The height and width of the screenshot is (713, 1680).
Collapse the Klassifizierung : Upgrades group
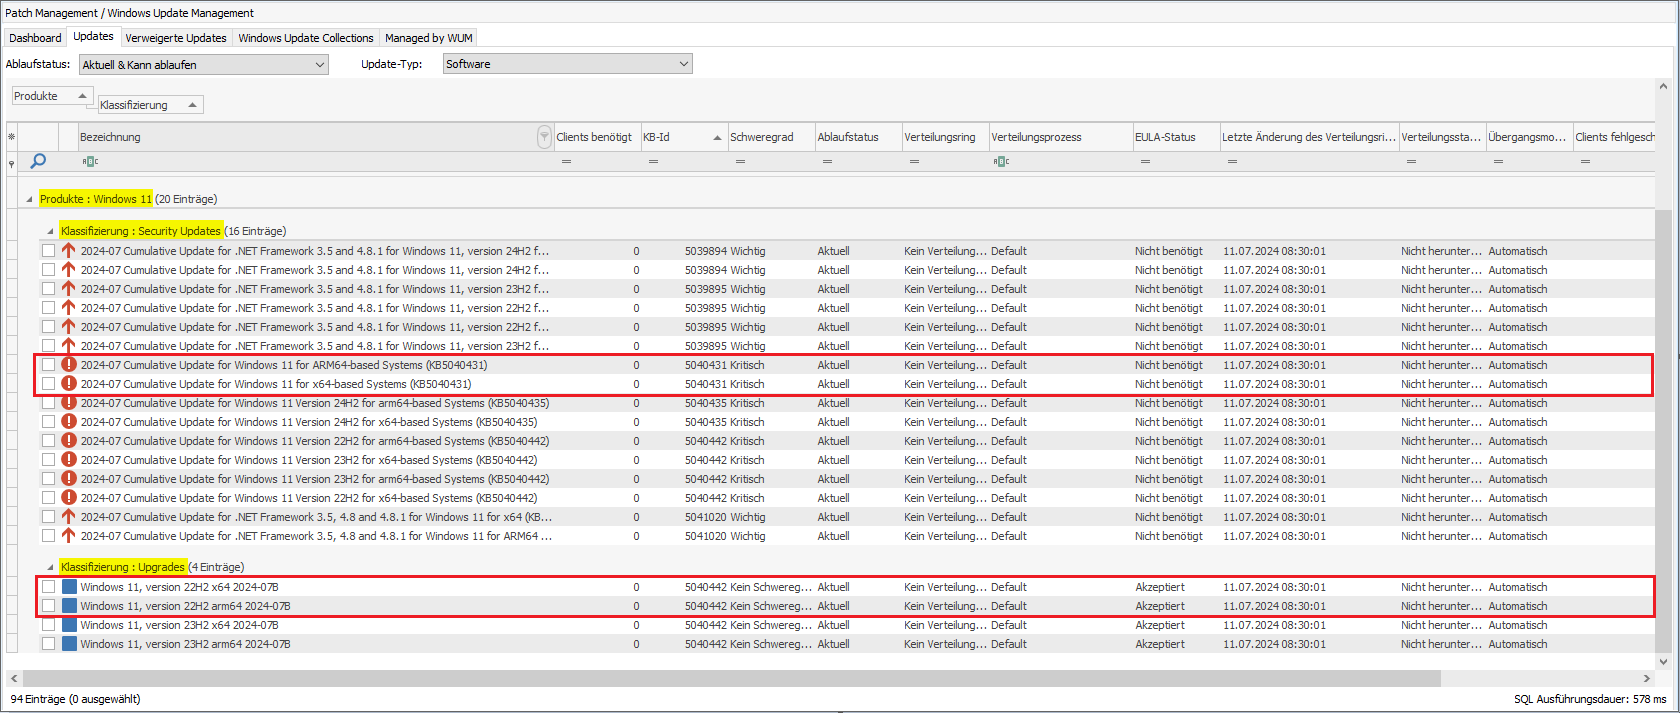click(50, 567)
